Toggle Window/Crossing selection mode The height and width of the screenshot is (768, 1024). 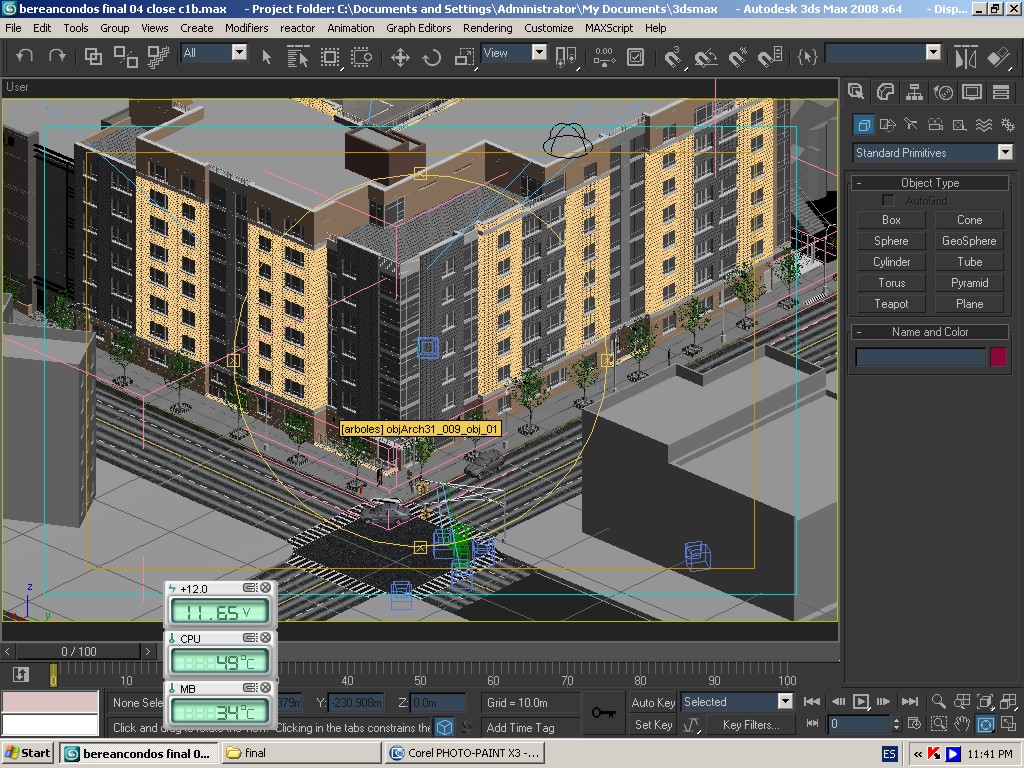(x=361, y=57)
